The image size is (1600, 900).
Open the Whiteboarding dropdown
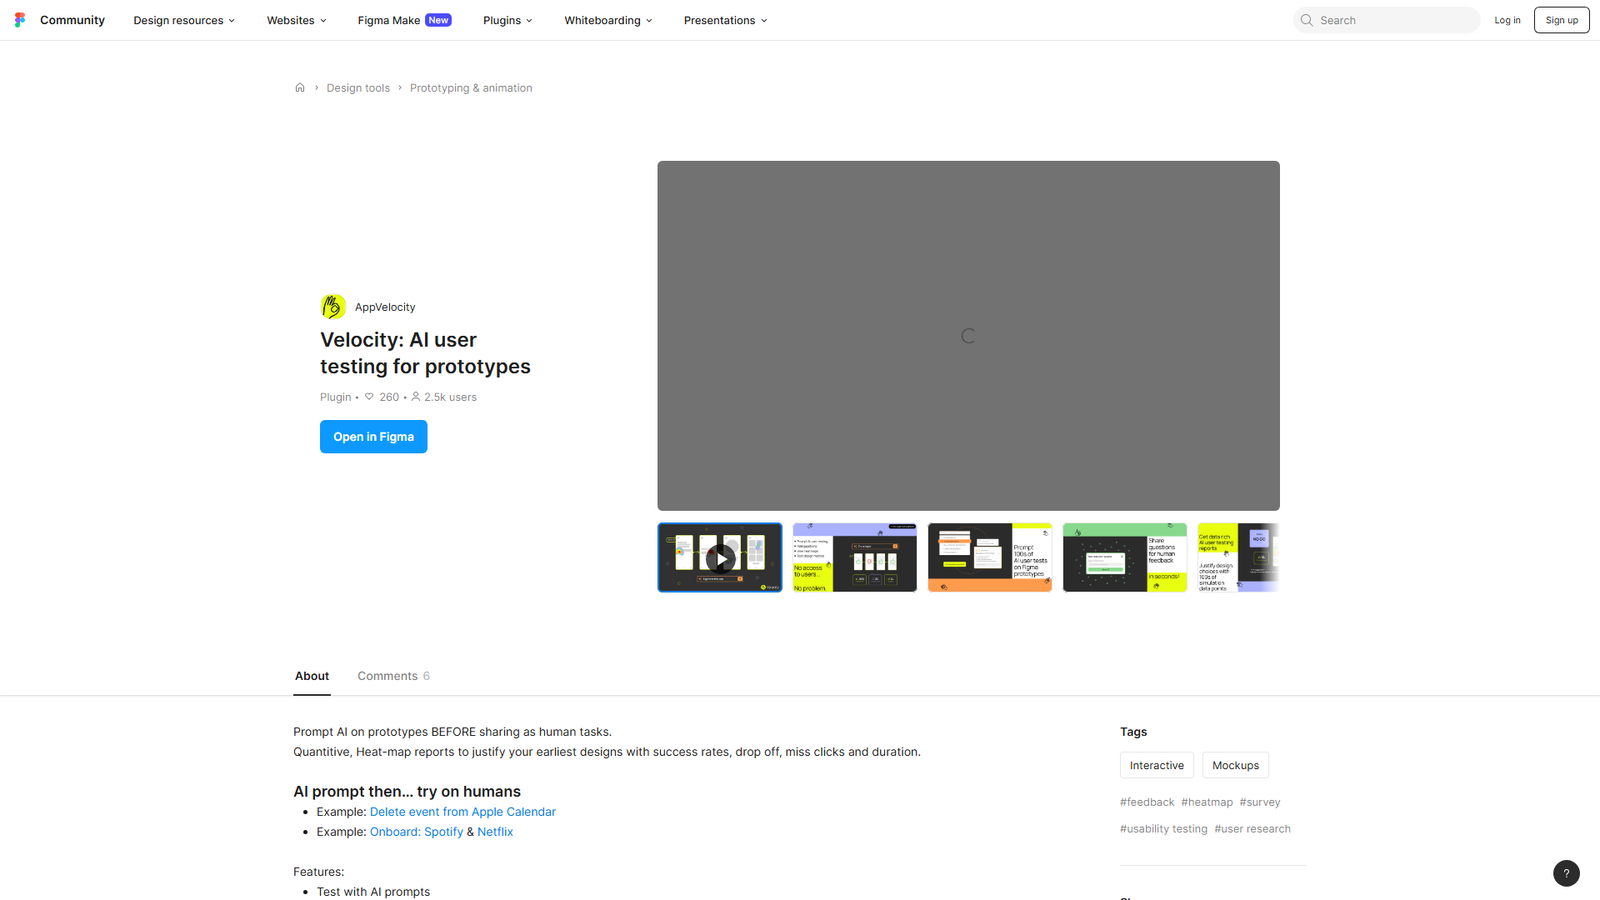click(608, 20)
